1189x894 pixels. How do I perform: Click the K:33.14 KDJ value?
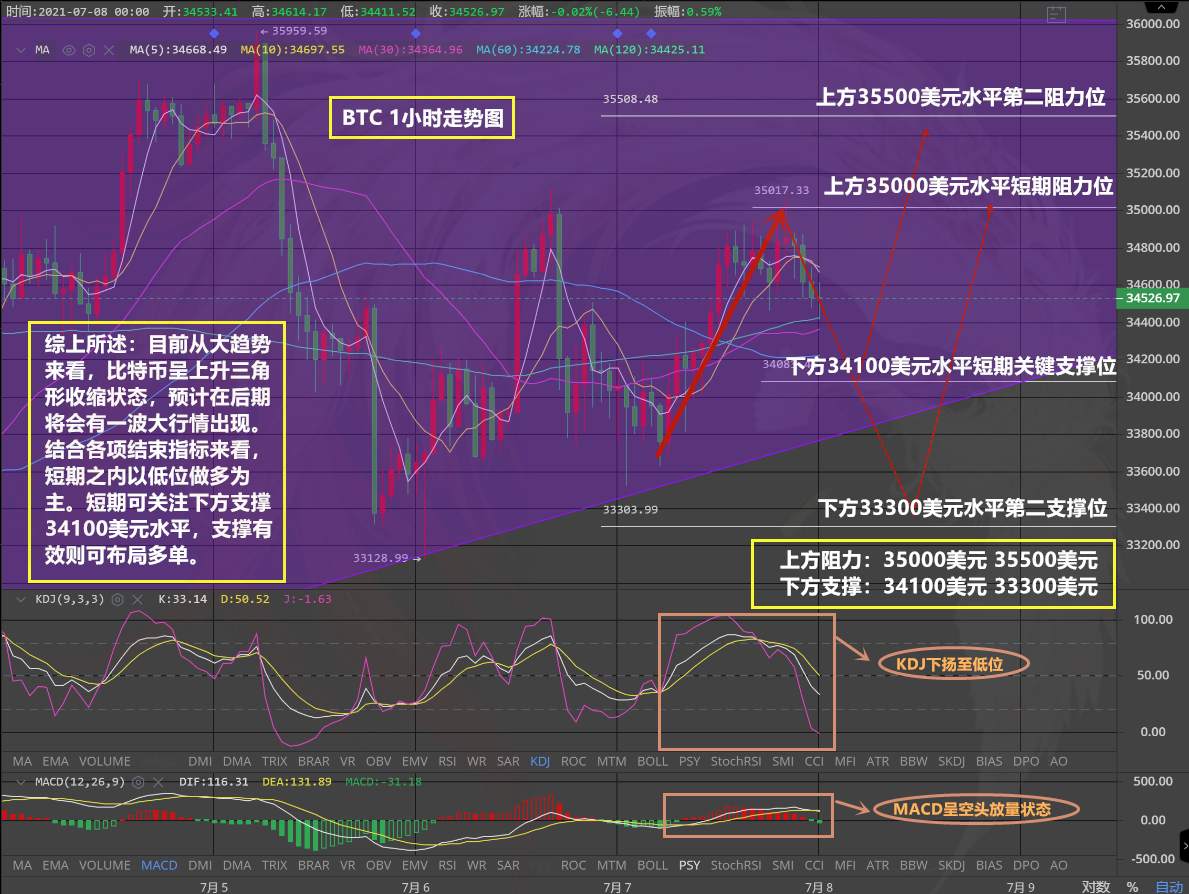tap(183, 599)
